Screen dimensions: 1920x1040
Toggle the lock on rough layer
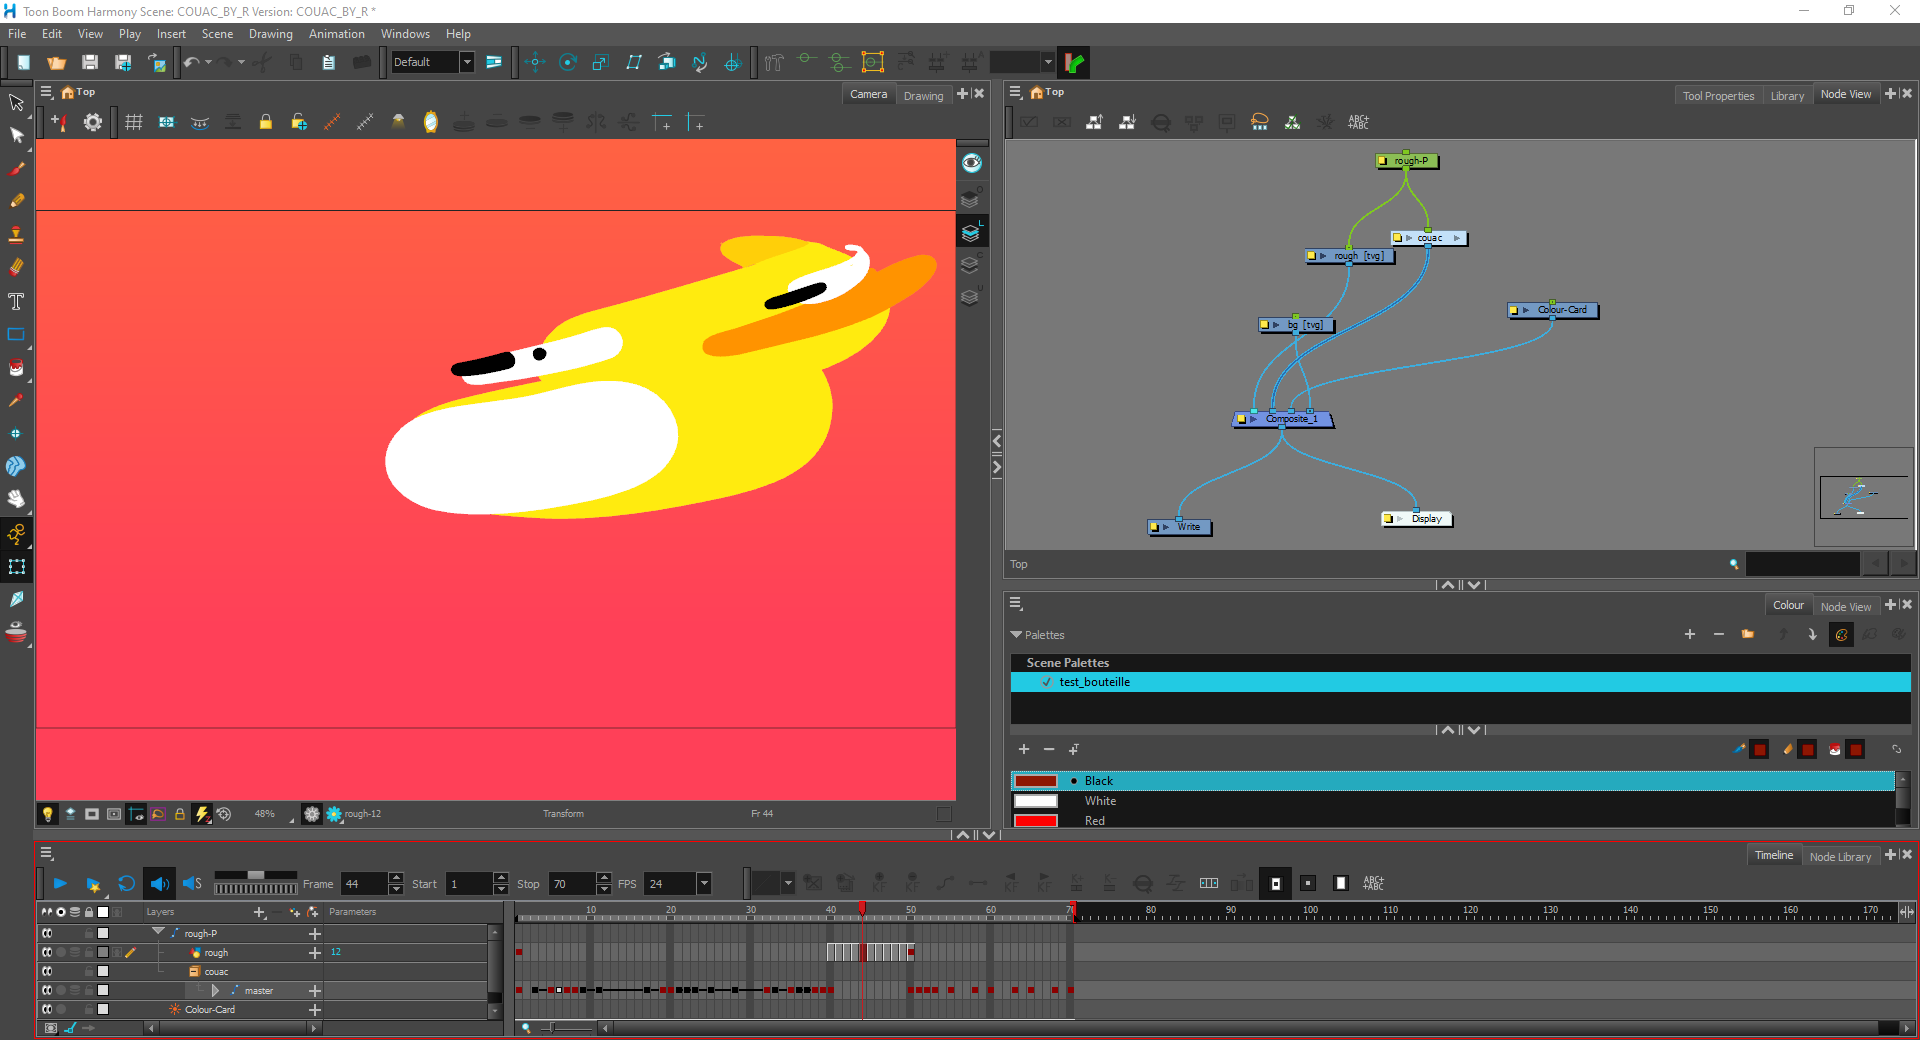(88, 952)
